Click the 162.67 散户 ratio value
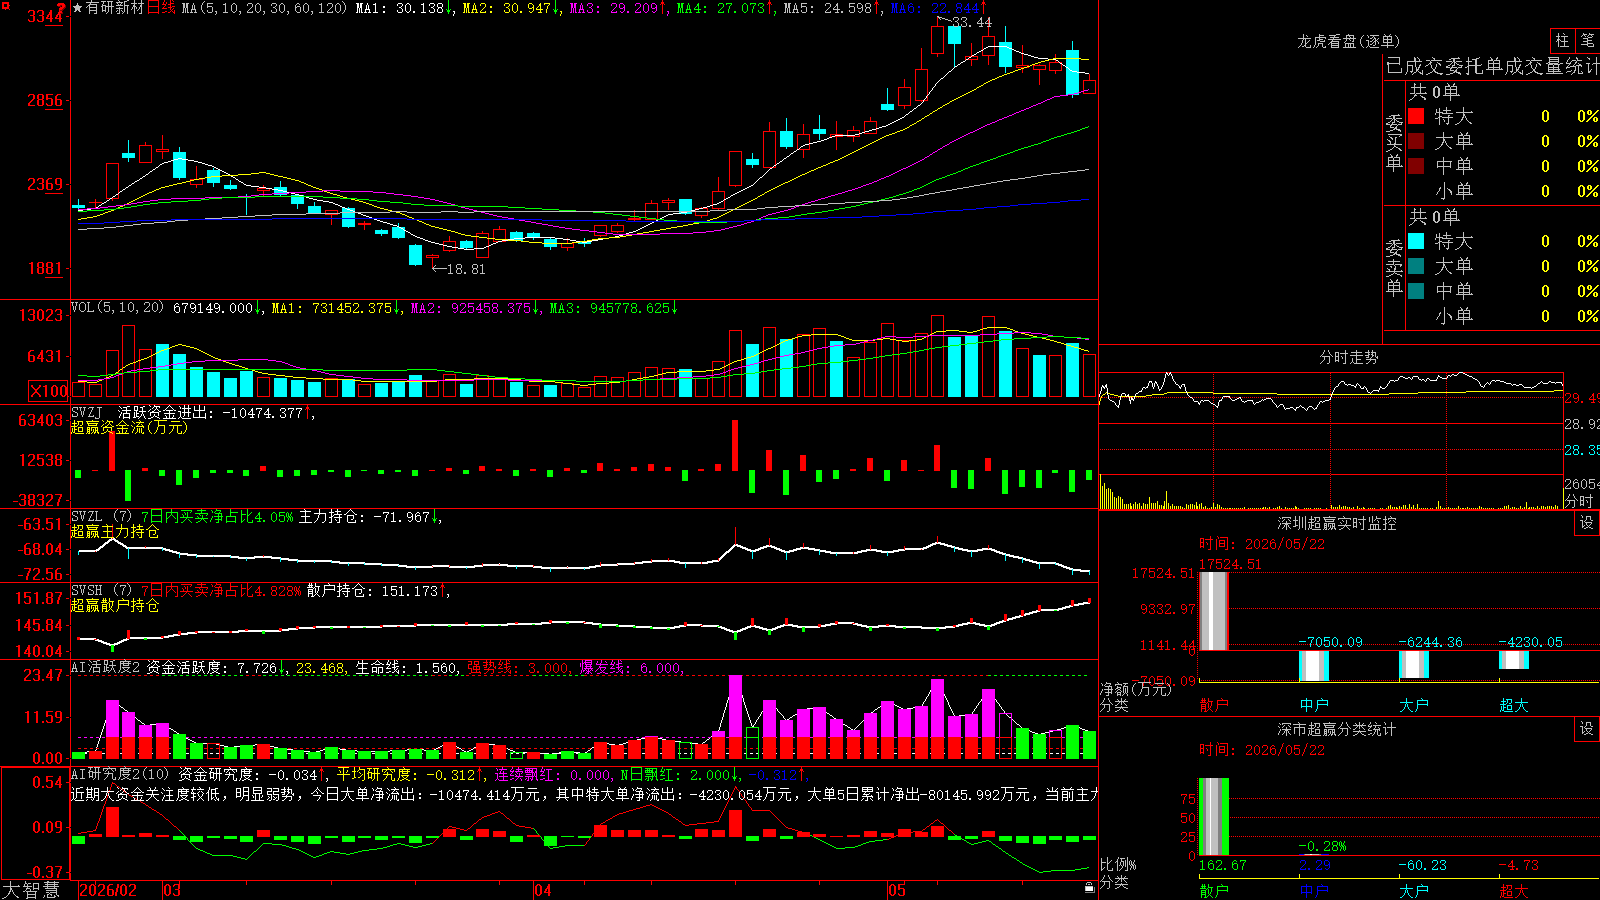1600x900 pixels. pos(1223,865)
